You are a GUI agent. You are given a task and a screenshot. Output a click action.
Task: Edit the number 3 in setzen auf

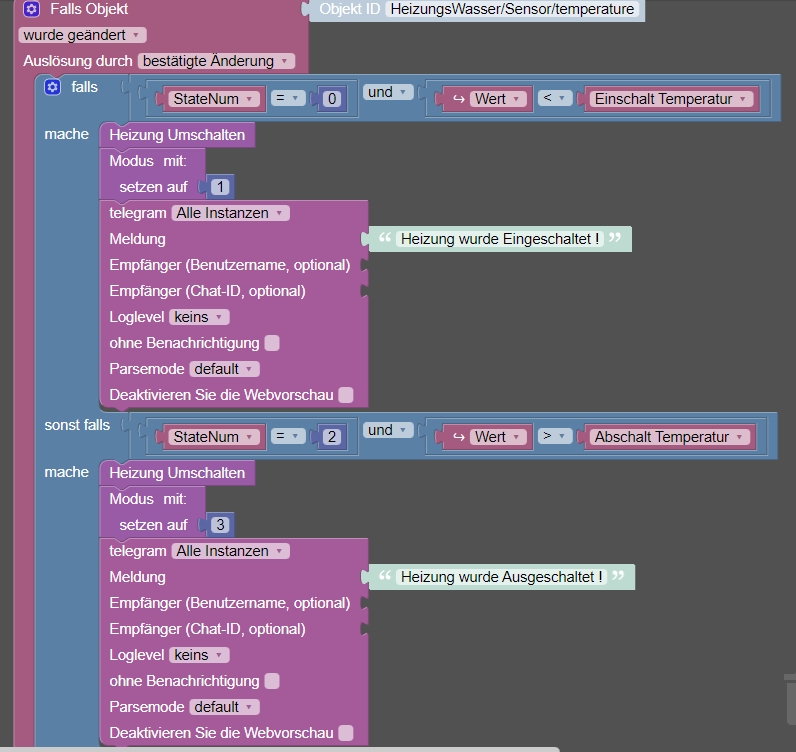(x=220, y=525)
